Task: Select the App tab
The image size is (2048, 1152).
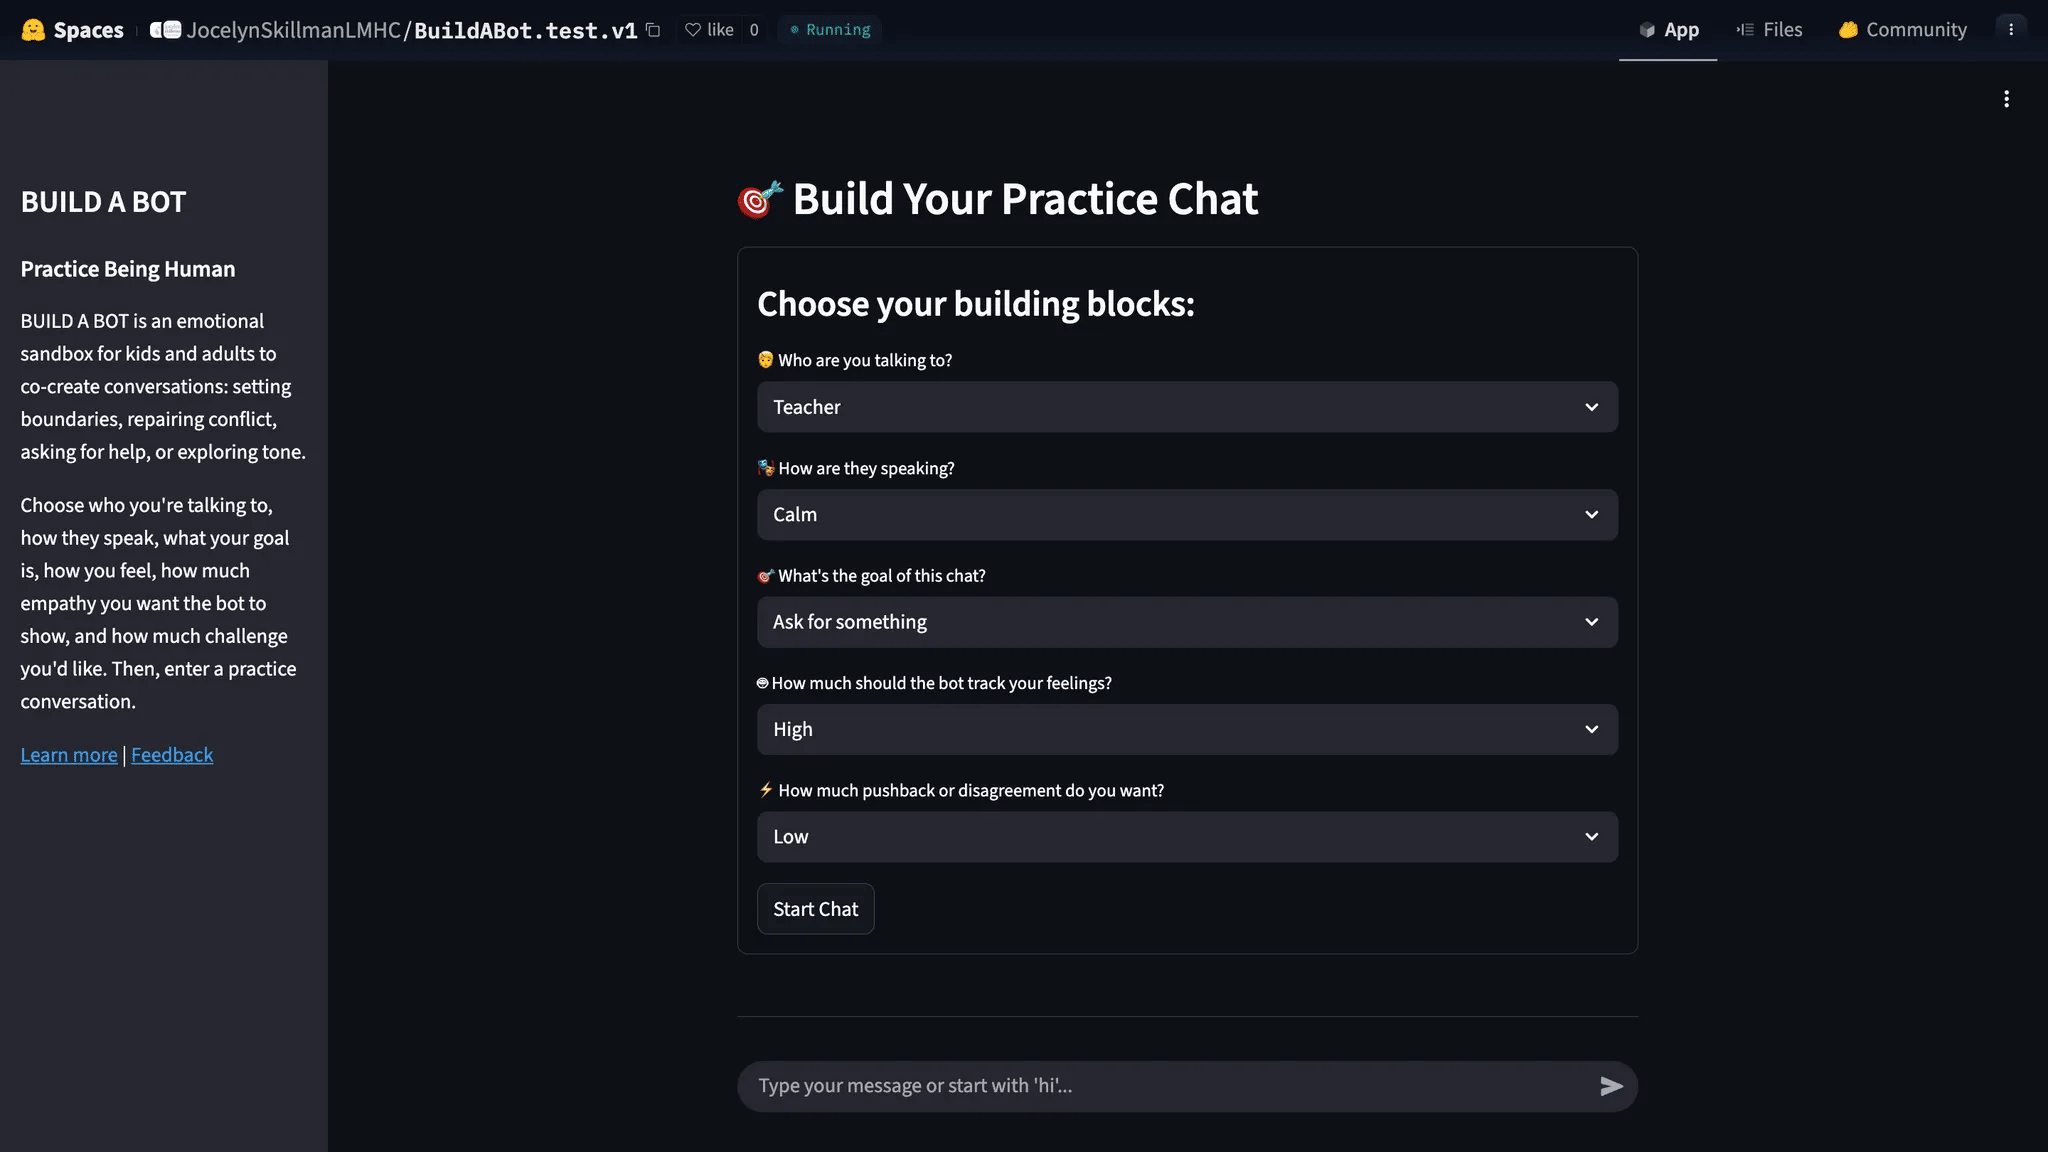Action: [1668, 30]
